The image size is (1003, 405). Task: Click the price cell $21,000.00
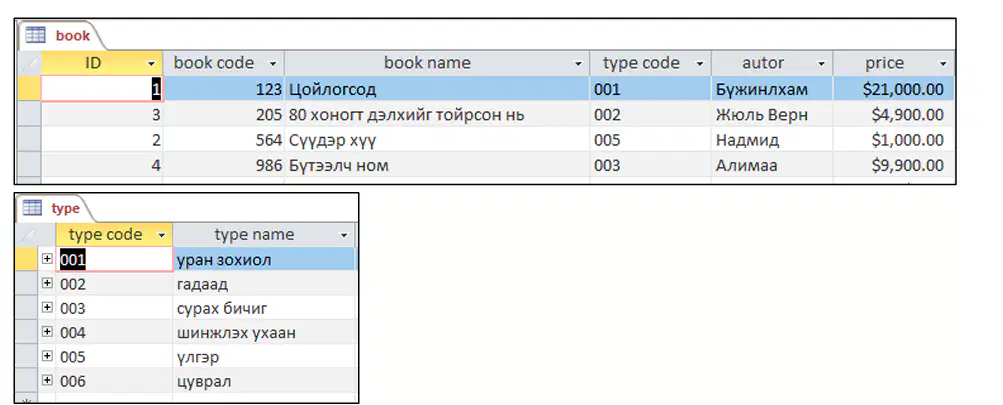point(894,89)
